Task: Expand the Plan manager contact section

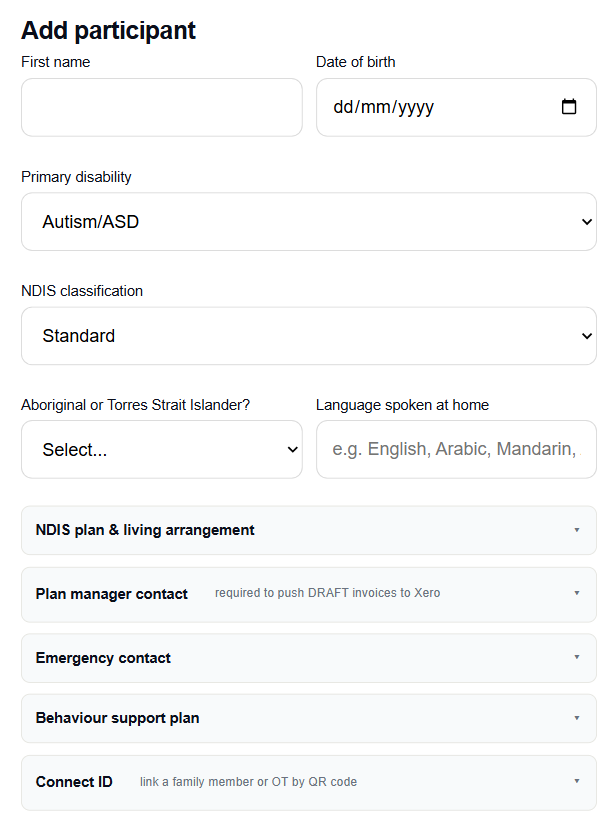Action: click(x=307, y=593)
